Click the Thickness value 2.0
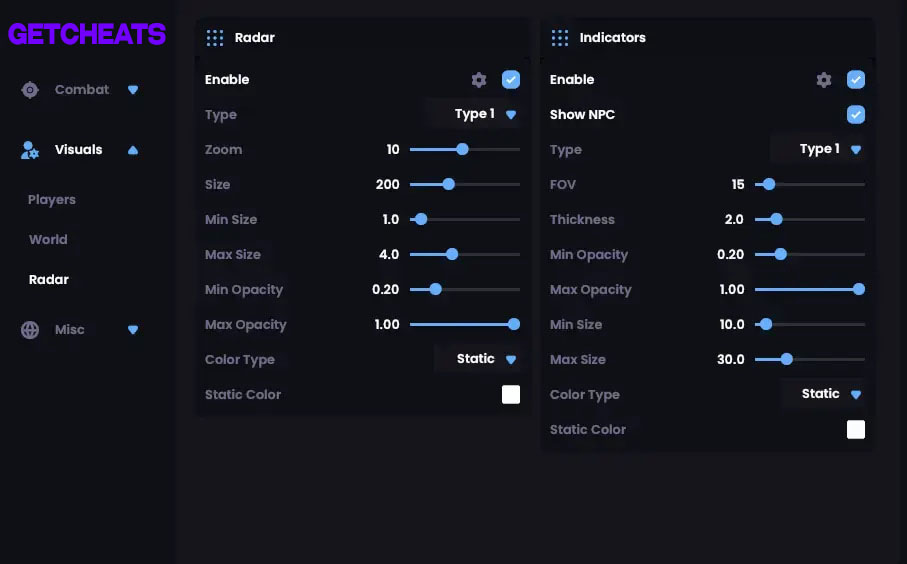This screenshot has width=907, height=564. (x=734, y=219)
